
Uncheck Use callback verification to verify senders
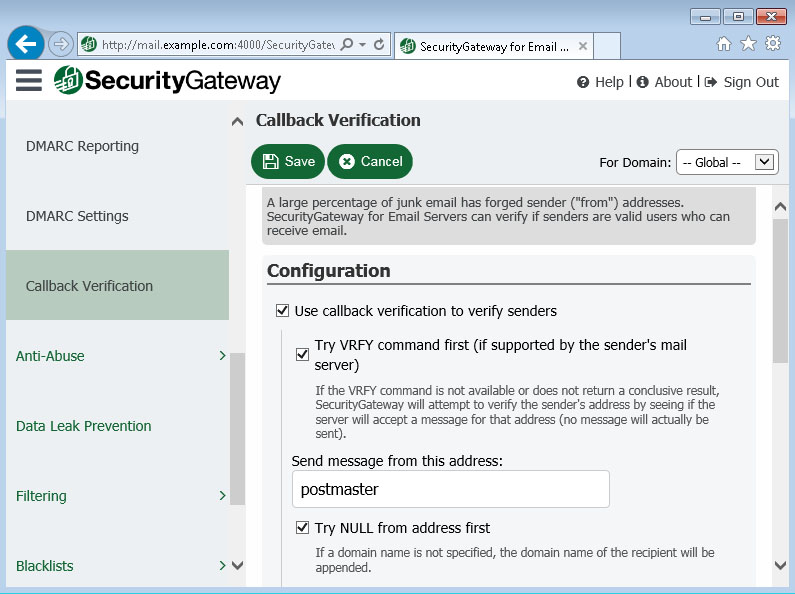pos(282,310)
